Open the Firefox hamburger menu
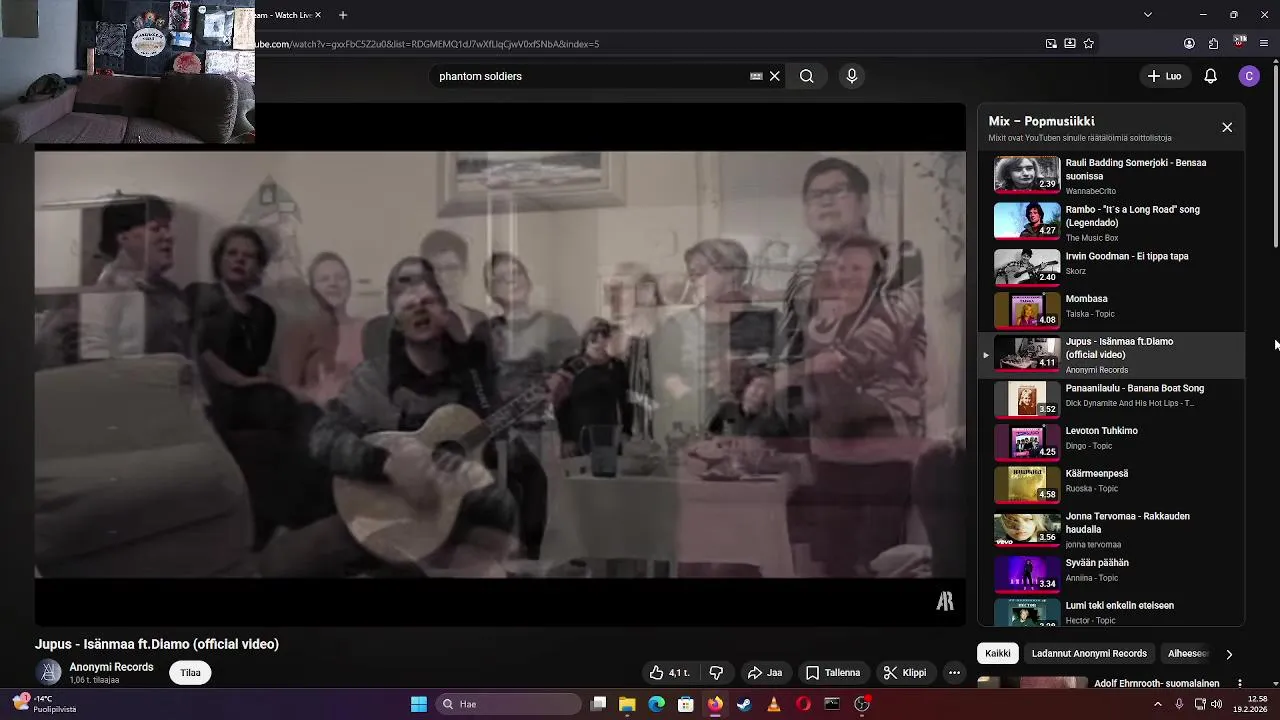This screenshot has height=720, width=1280. [1264, 44]
